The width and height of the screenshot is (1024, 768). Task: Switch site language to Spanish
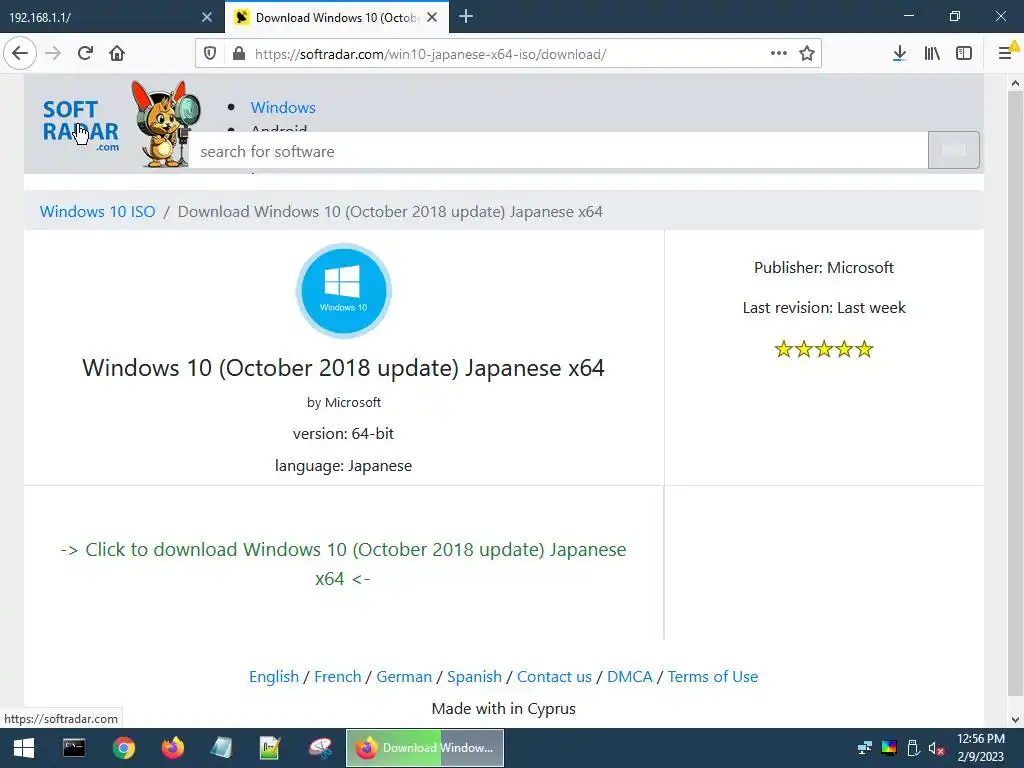[474, 677]
